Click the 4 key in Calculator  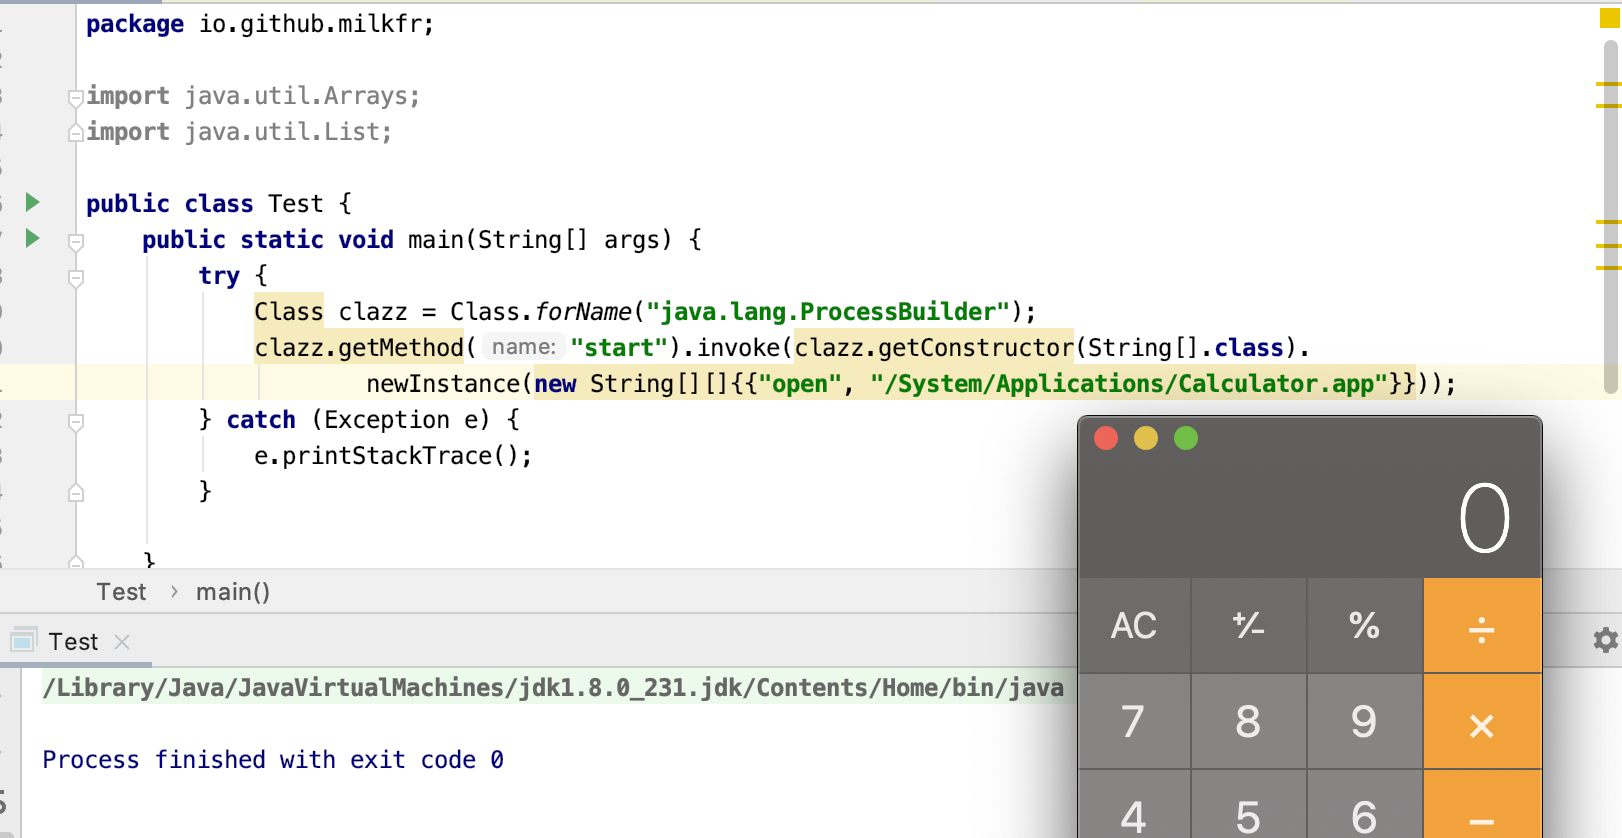(x=1134, y=806)
